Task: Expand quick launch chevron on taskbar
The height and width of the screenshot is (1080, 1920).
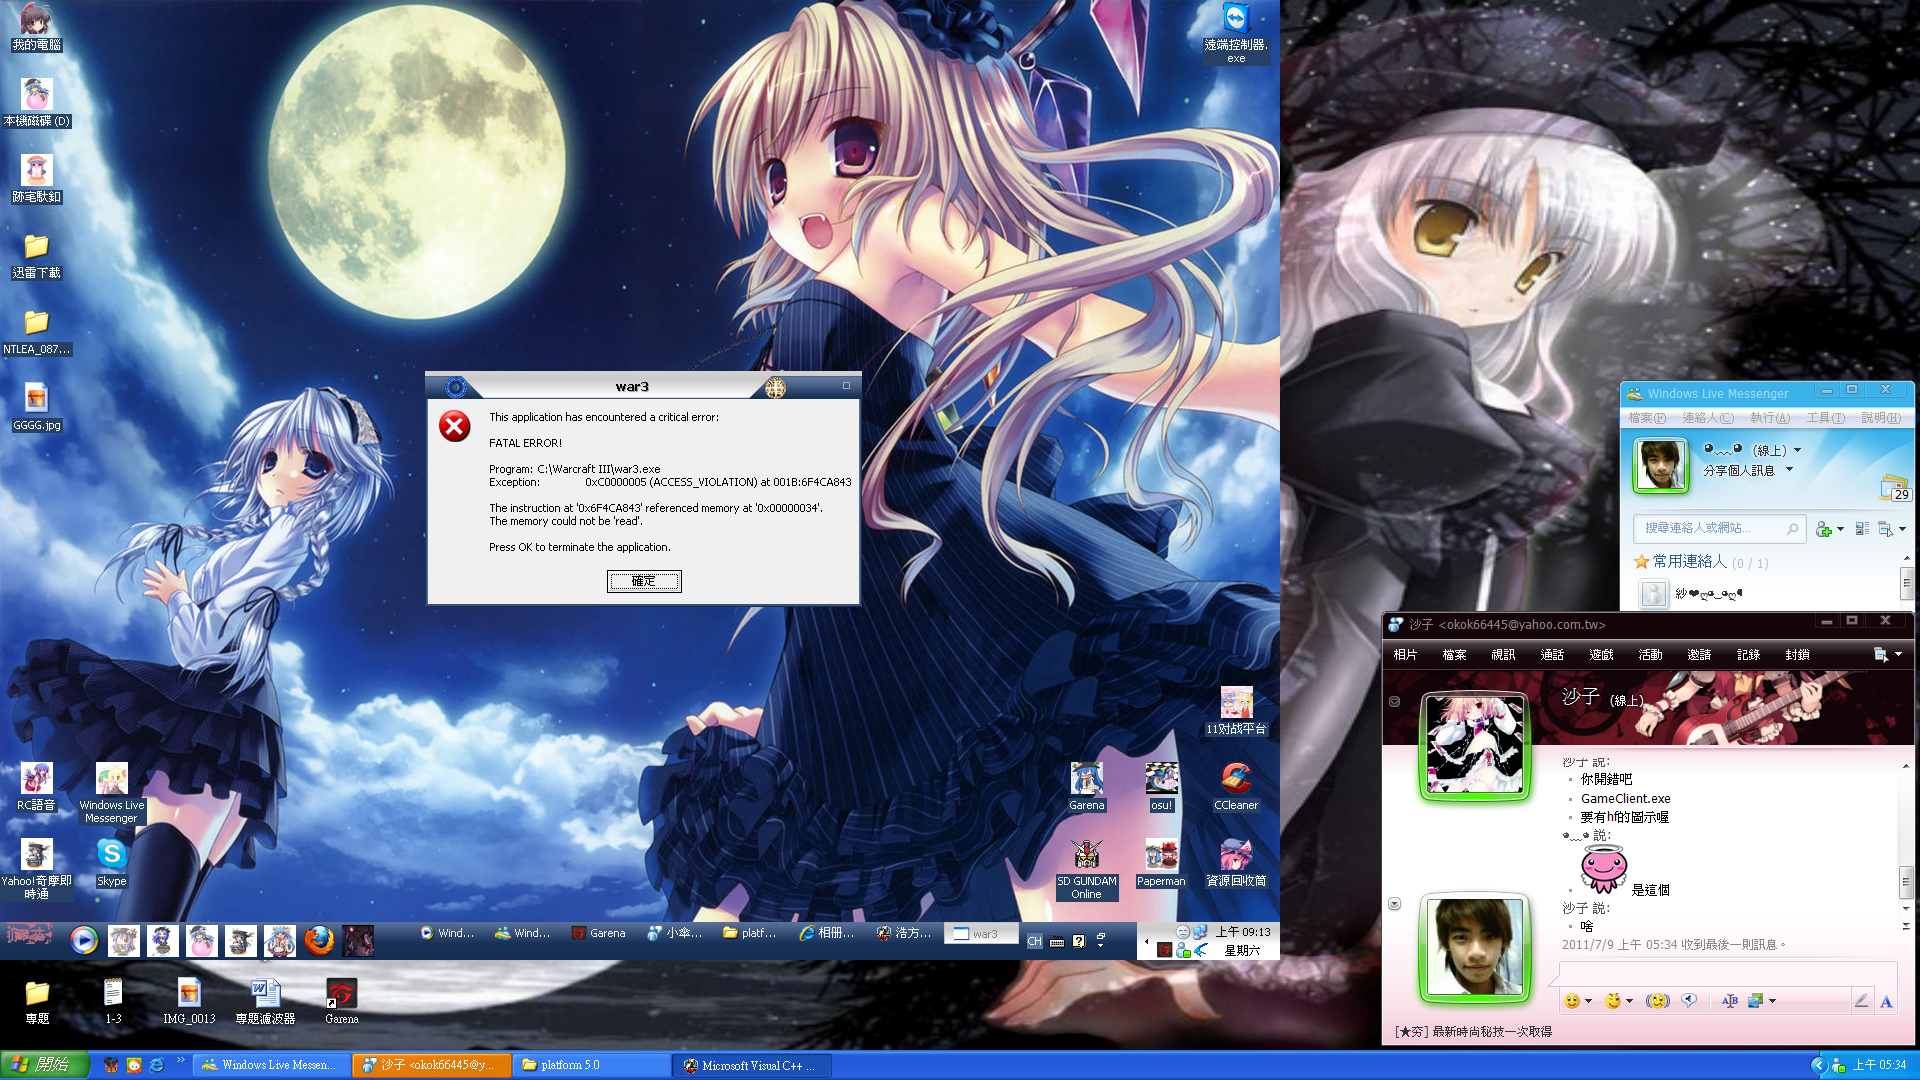Action: coord(181,1060)
